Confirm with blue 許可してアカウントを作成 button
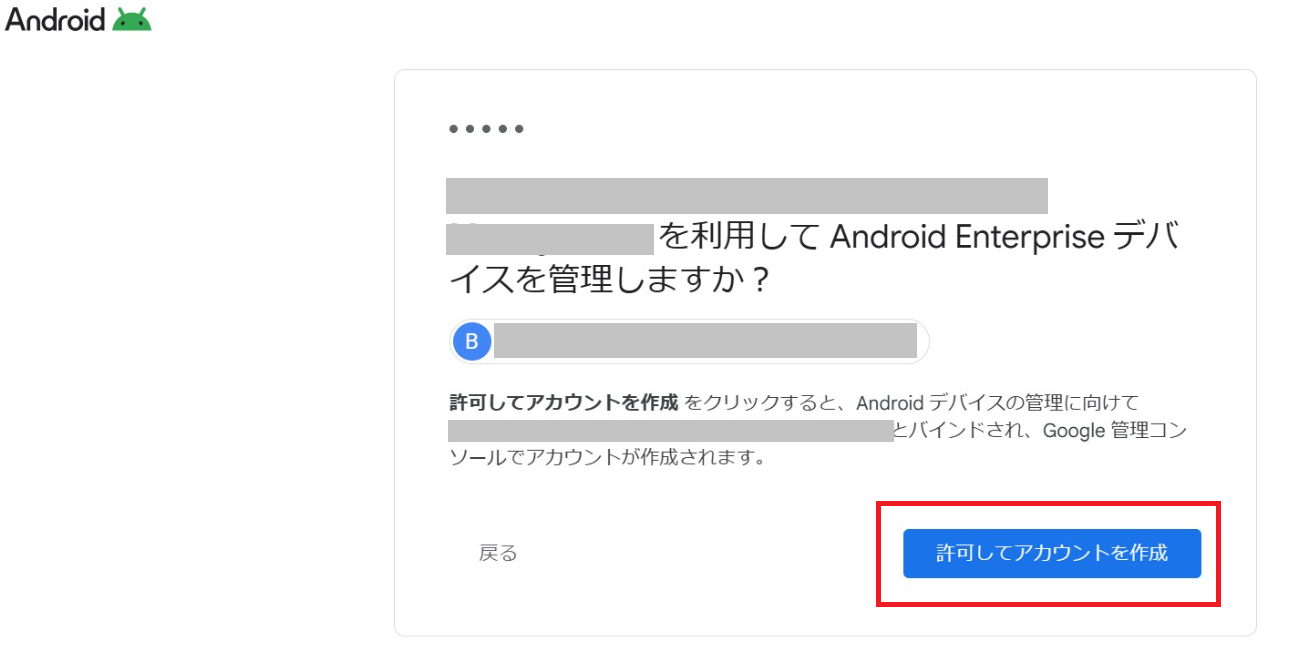 click(1051, 553)
